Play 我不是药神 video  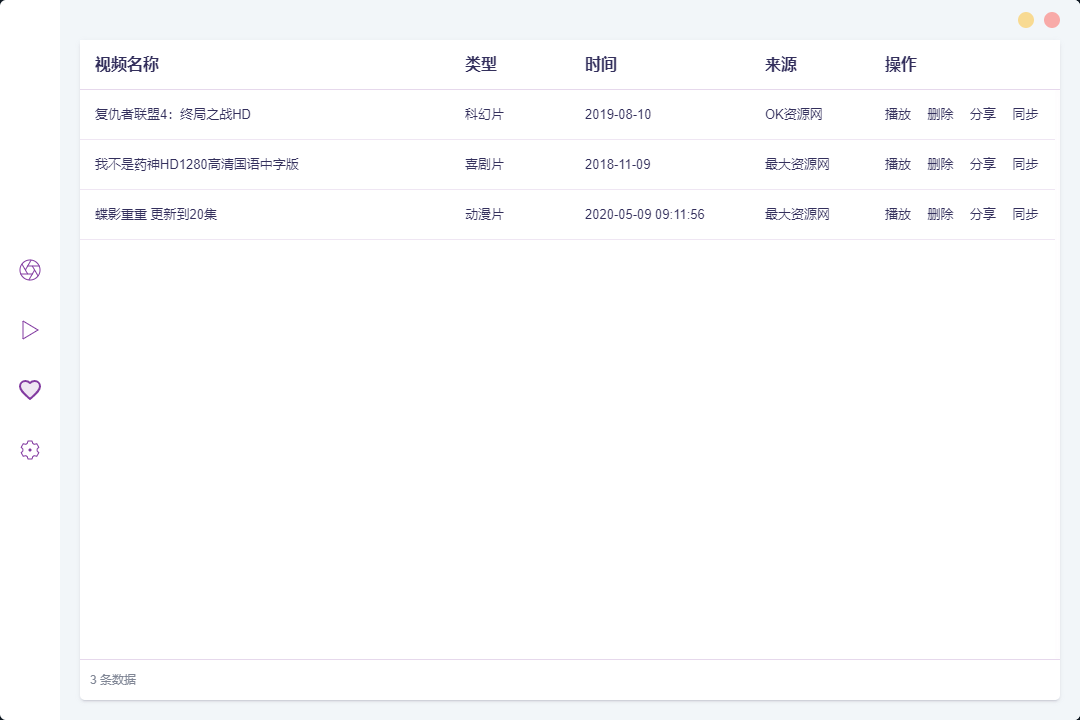click(897, 164)
